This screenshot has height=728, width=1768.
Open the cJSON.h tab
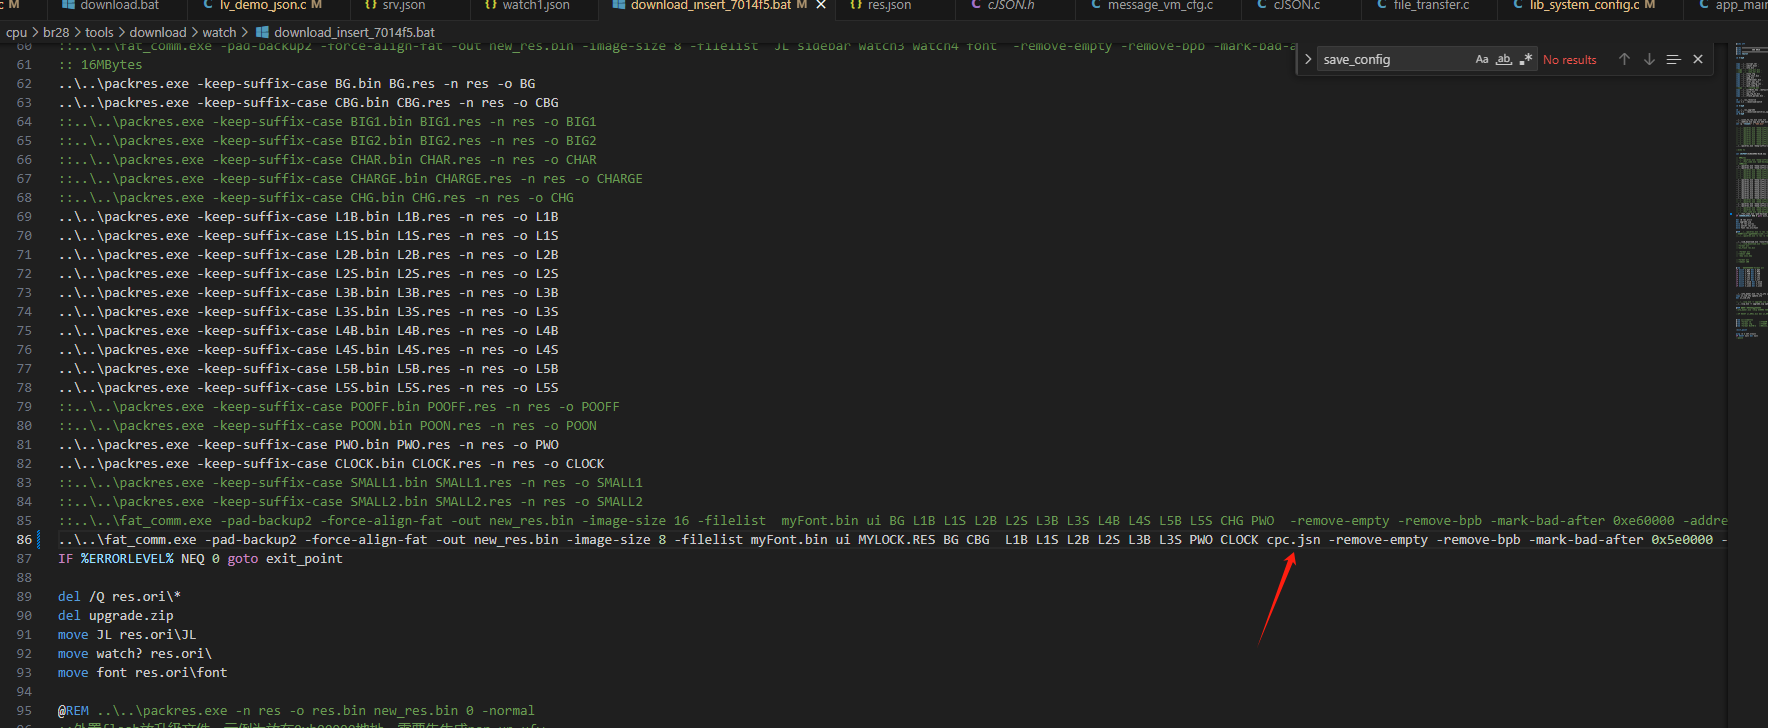(1010, 6)
